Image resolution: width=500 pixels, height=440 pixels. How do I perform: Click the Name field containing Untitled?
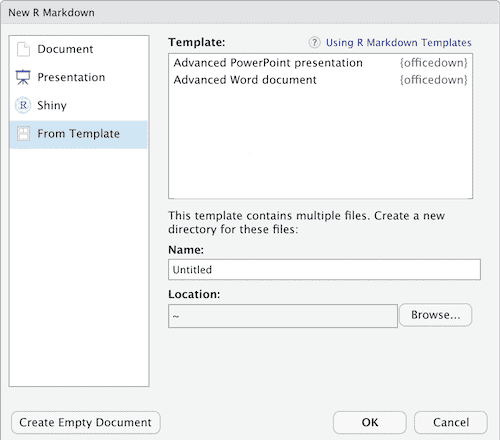(x=324, y=270)
